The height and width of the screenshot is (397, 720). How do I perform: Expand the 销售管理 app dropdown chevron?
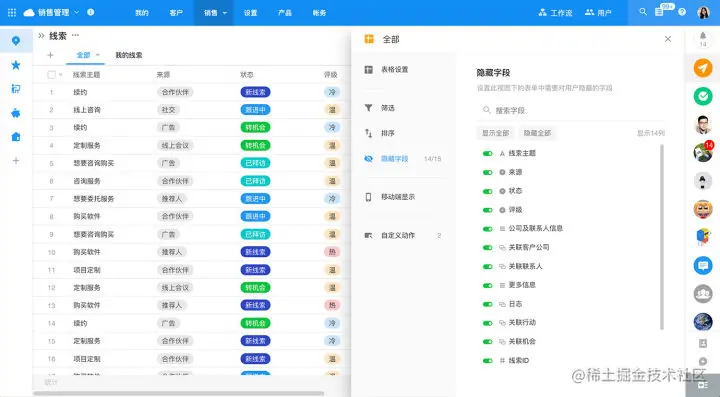click(x=77, y=12)
